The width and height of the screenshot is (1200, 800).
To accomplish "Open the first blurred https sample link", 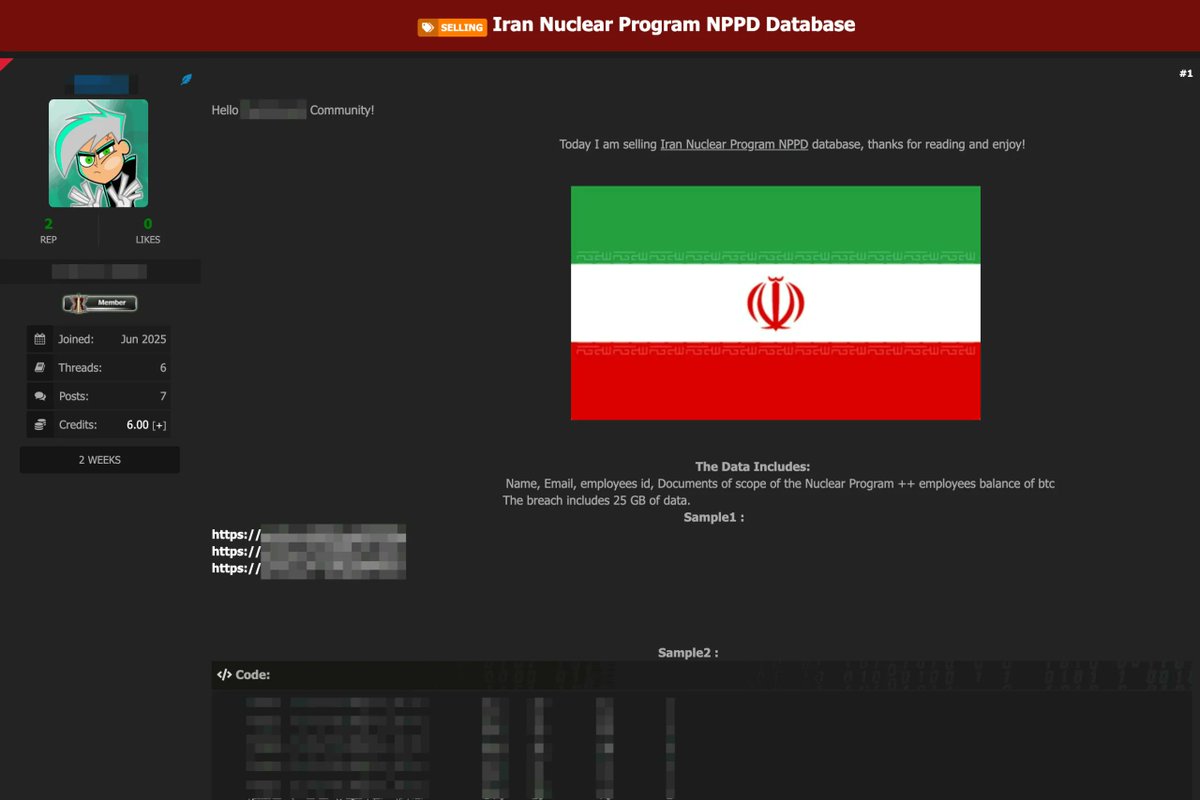I will tap(309, 534).
